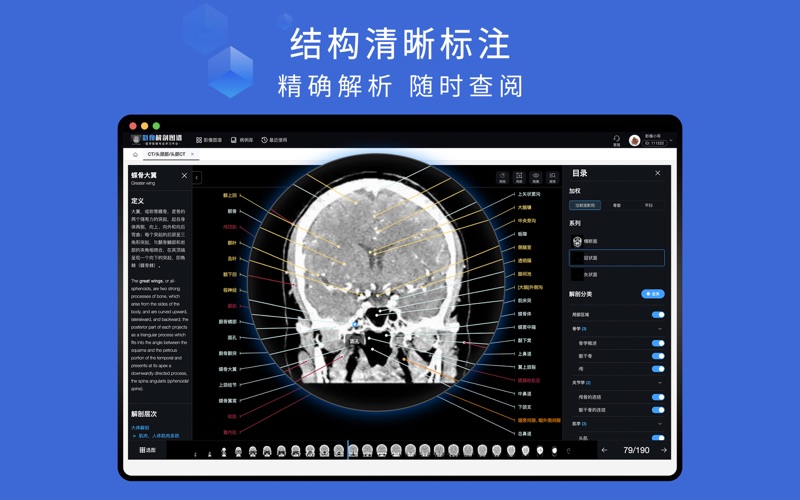Click the home icon beside the tab
This screenshot has height=500, width=800.
135,154
